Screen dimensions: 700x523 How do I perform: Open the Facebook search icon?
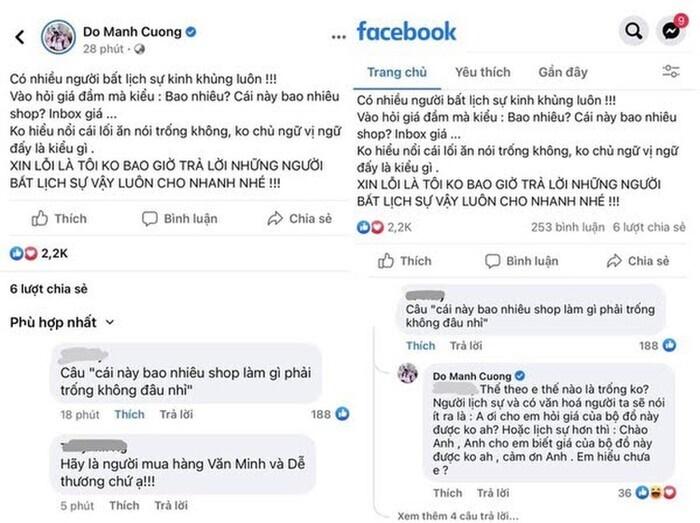pos(634,31)
